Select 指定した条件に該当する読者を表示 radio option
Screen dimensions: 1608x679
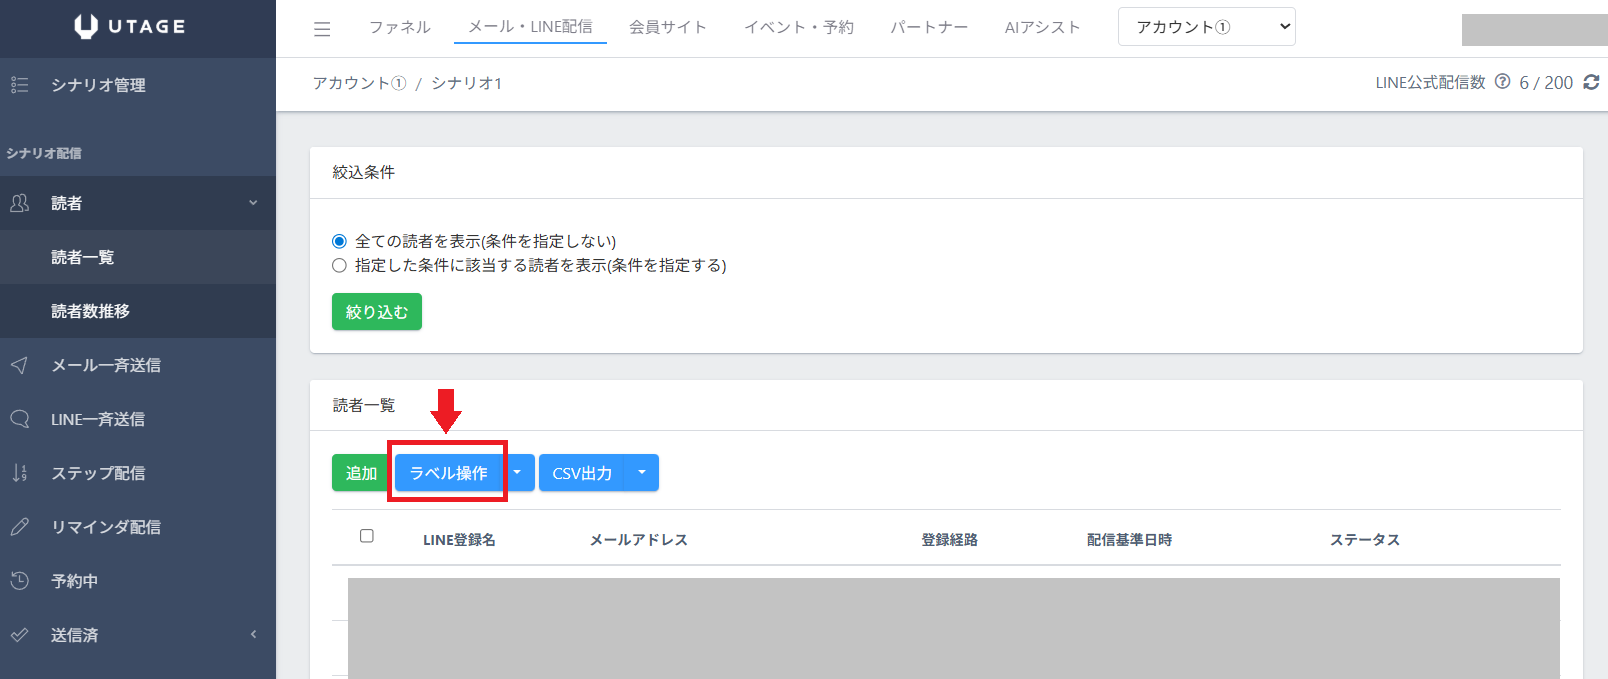click(340, 265)
